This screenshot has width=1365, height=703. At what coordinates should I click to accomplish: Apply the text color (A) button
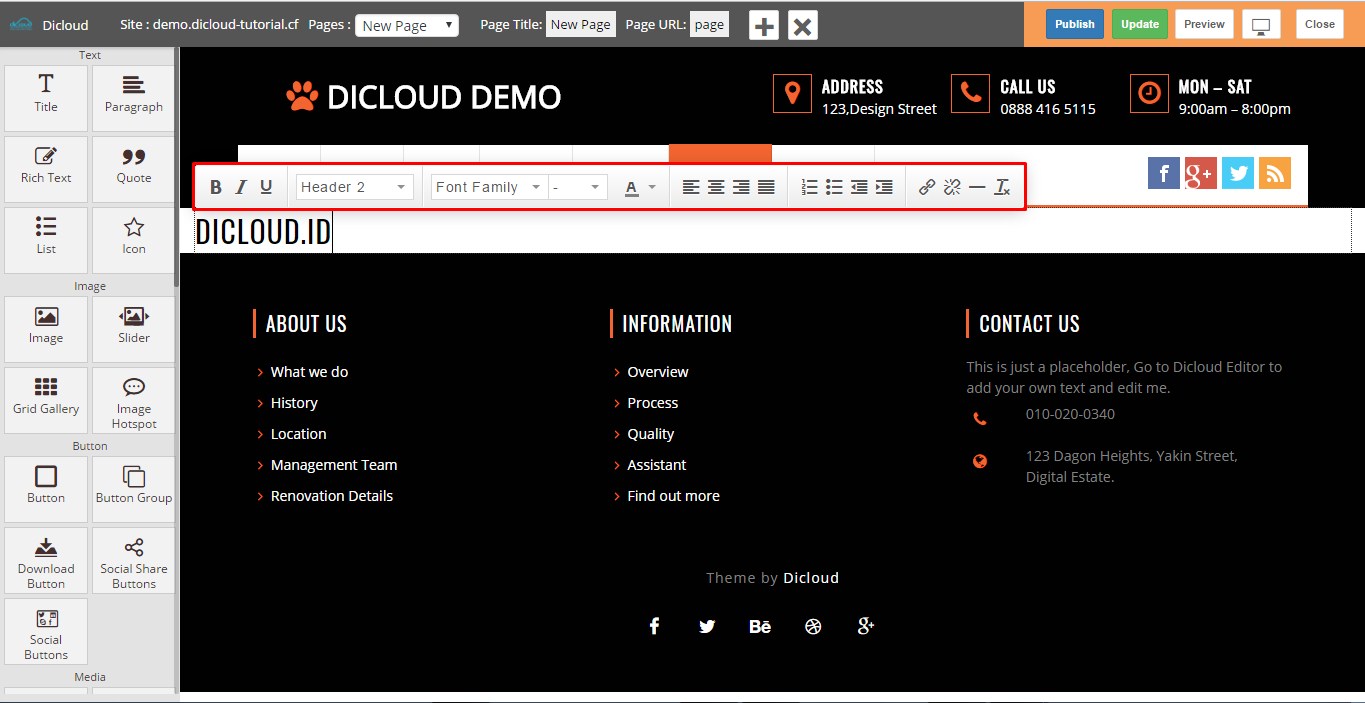631,187
